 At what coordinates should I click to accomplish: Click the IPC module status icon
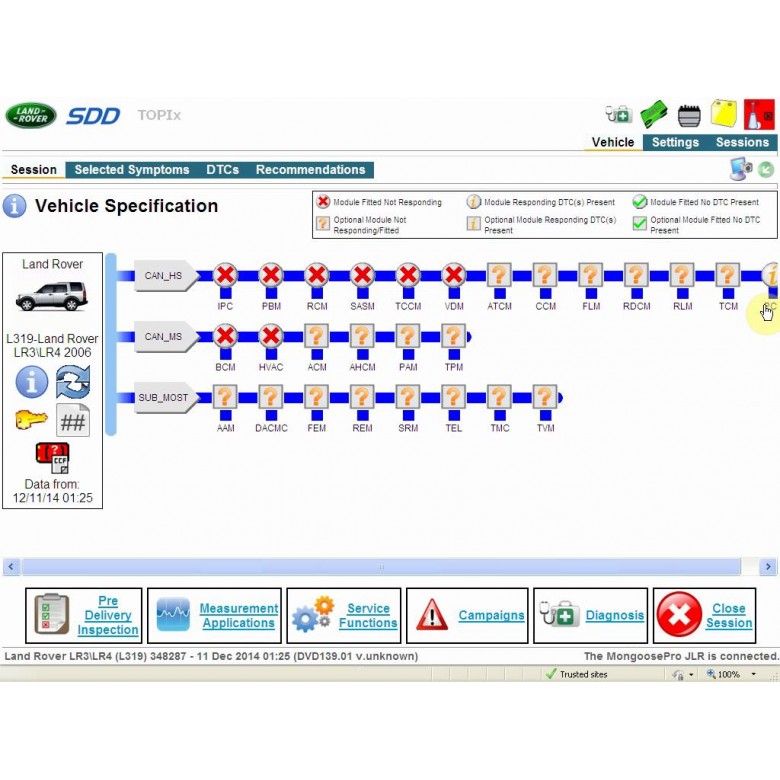(x=225, y=275)
